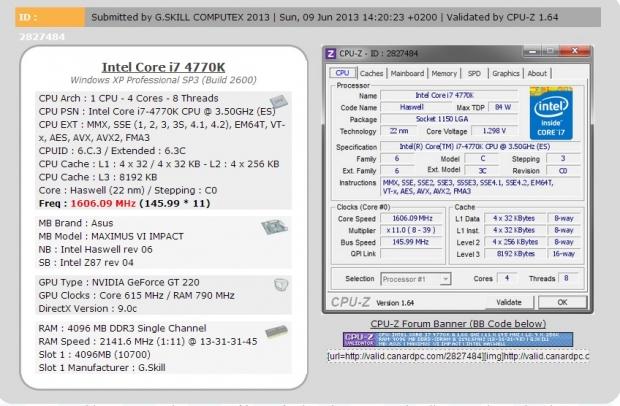Screen dimensions: 620x406
Task: Click the MB Model MAXIMUS VI IMPACT line
Action: [x=111, y=236]
